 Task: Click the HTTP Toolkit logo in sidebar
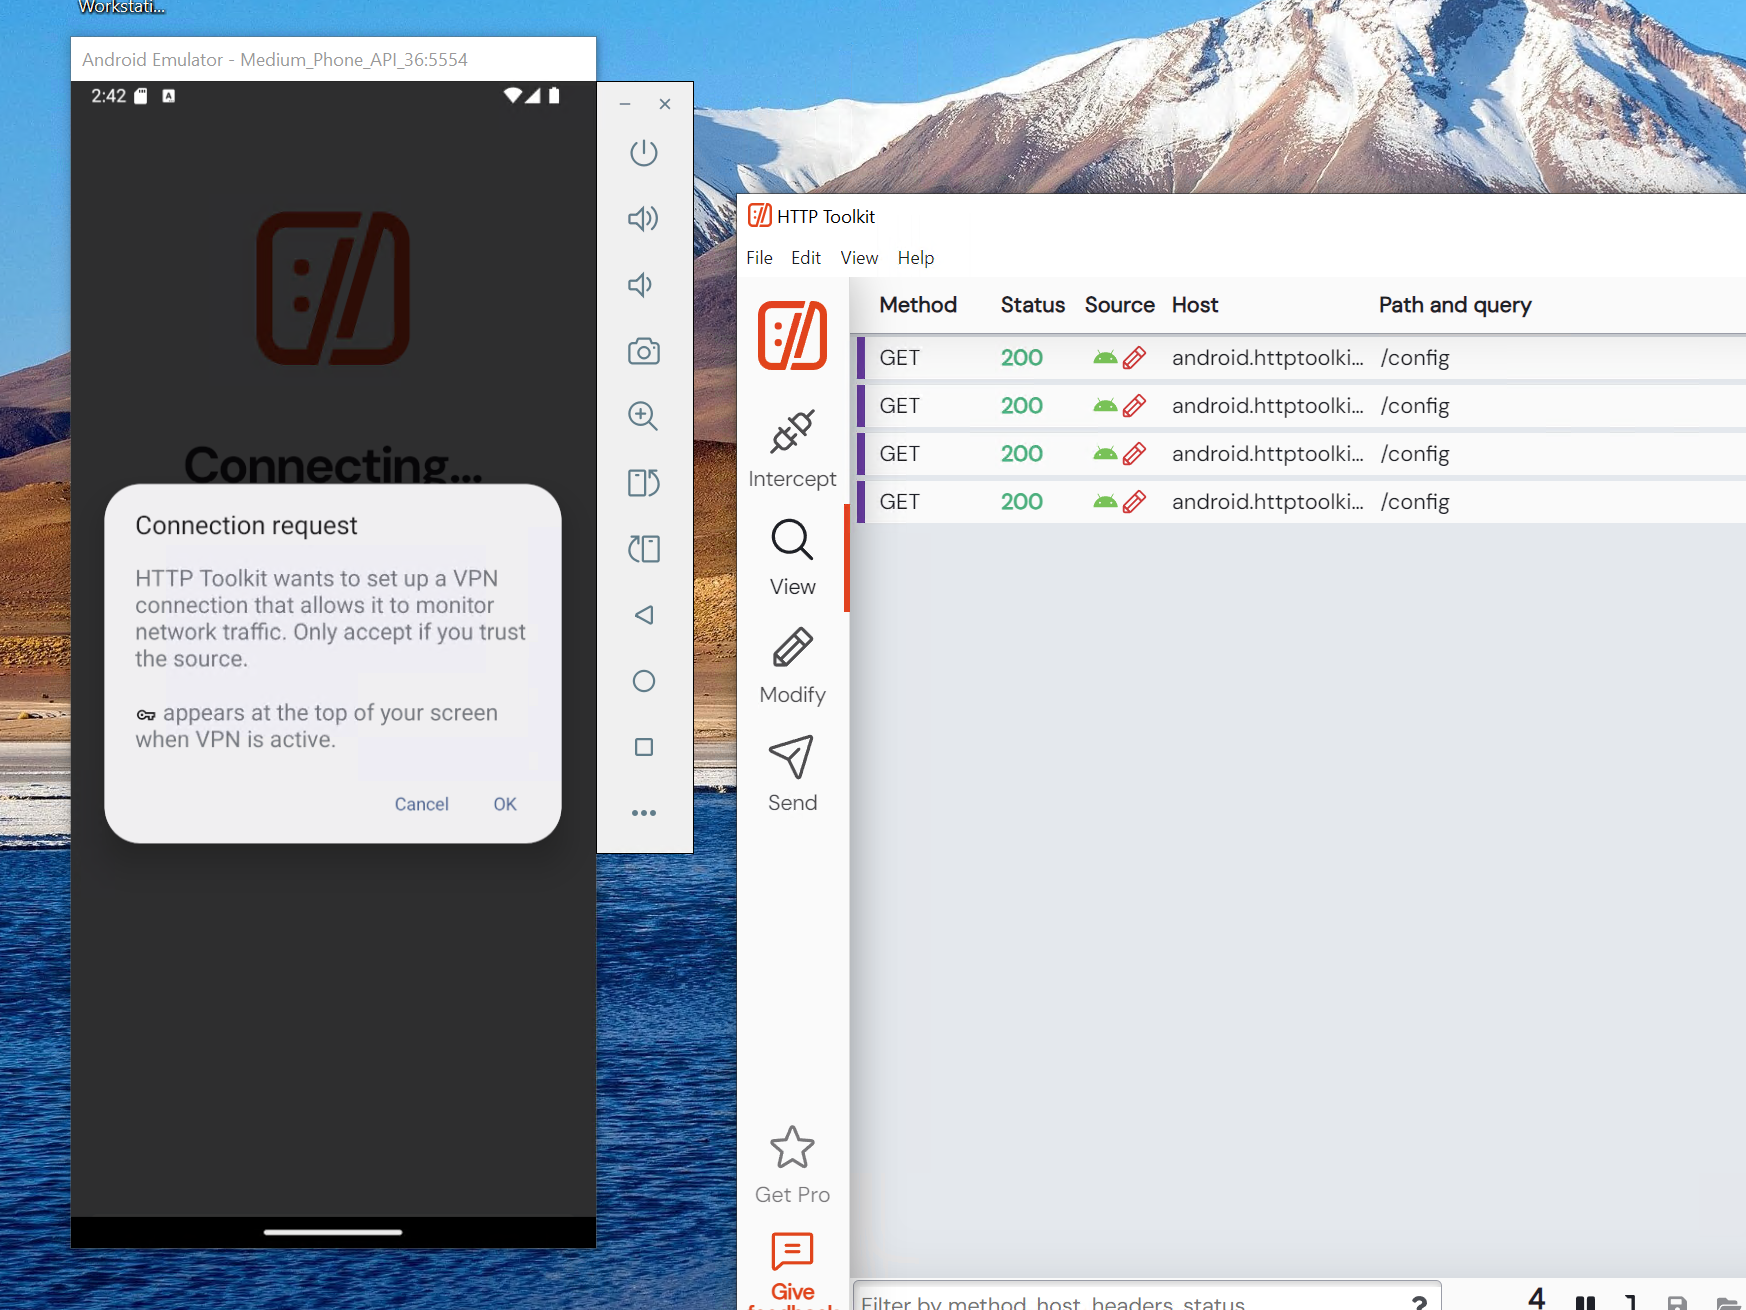pos(793,335)
